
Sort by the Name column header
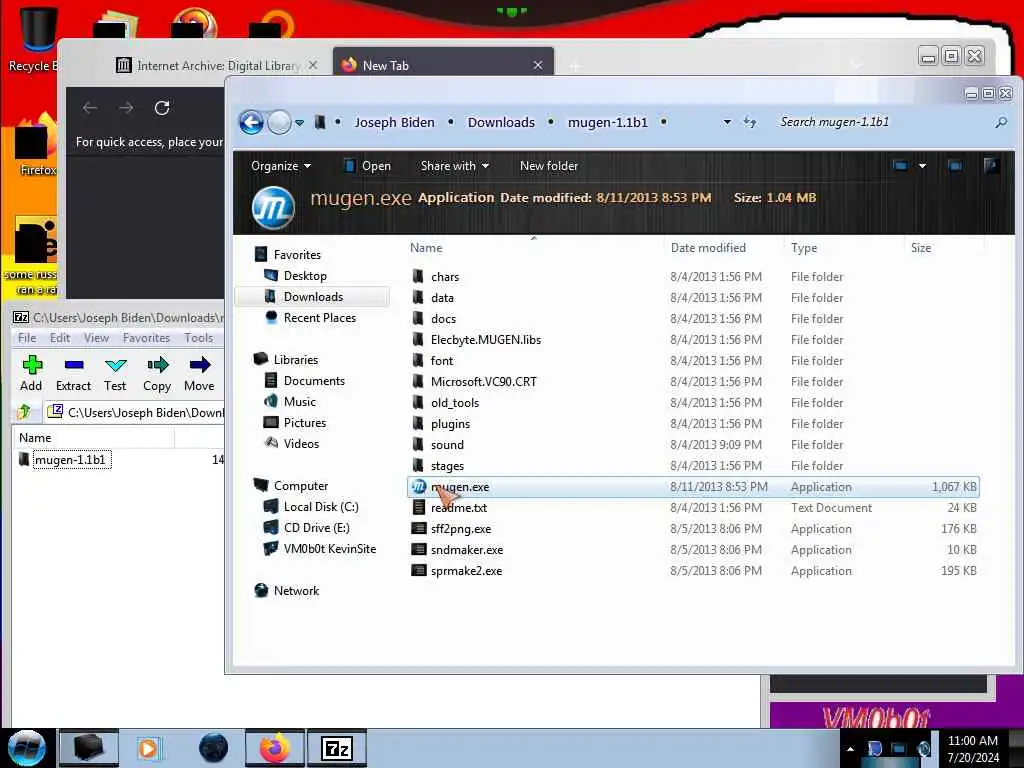point(426,248)
